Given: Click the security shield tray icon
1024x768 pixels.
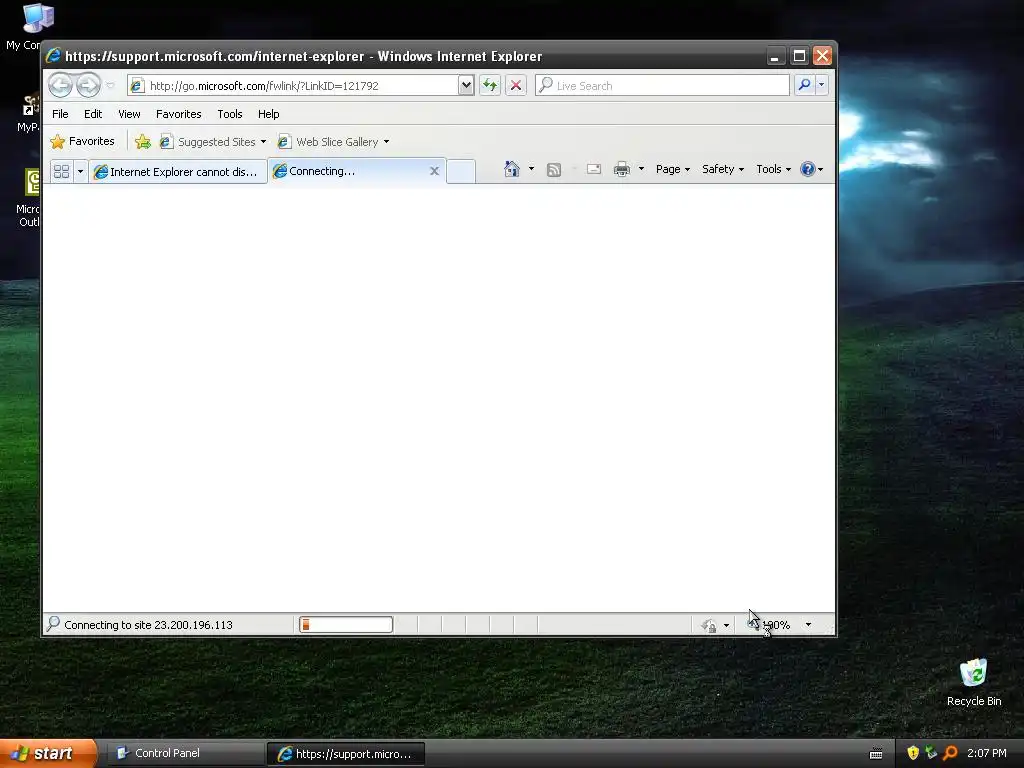Looking at the screenshot, I should click(x=913, y=753).
